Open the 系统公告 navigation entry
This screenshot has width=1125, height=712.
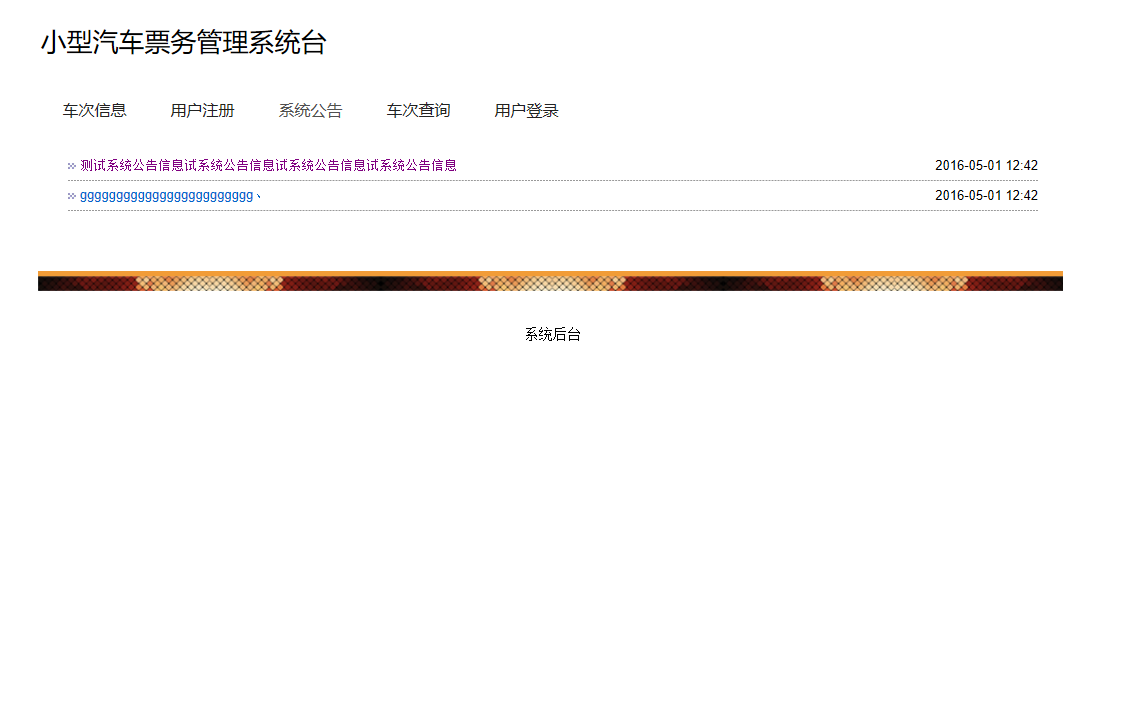309,111
